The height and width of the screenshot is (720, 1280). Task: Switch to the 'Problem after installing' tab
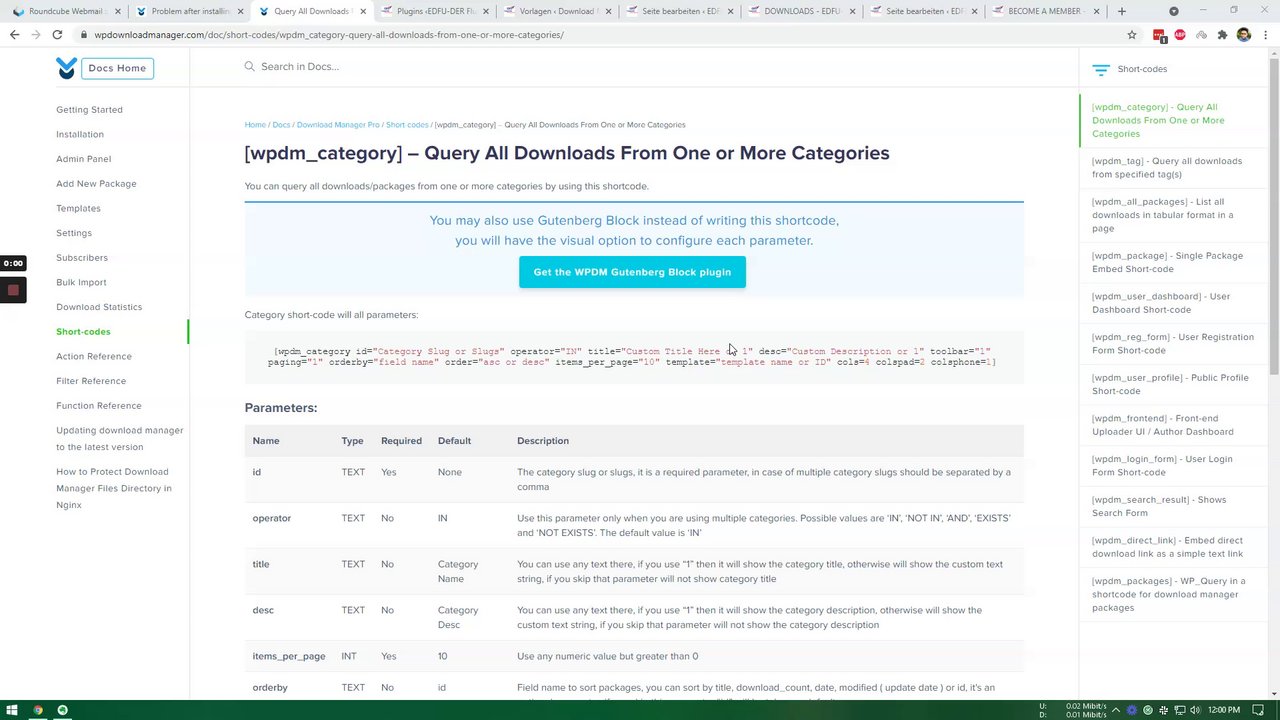tap(190, 11)
